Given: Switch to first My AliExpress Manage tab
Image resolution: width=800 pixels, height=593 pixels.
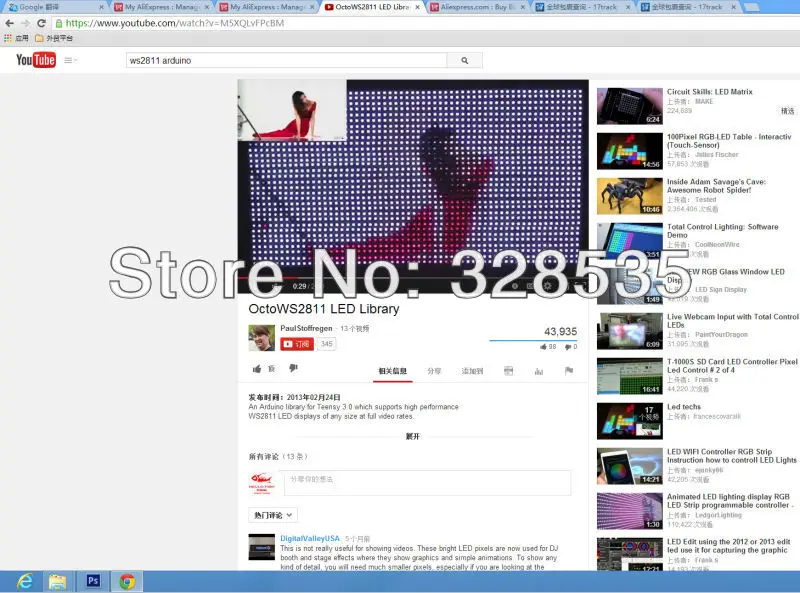Looking at the screenshot, I should [x=161, y=7].
